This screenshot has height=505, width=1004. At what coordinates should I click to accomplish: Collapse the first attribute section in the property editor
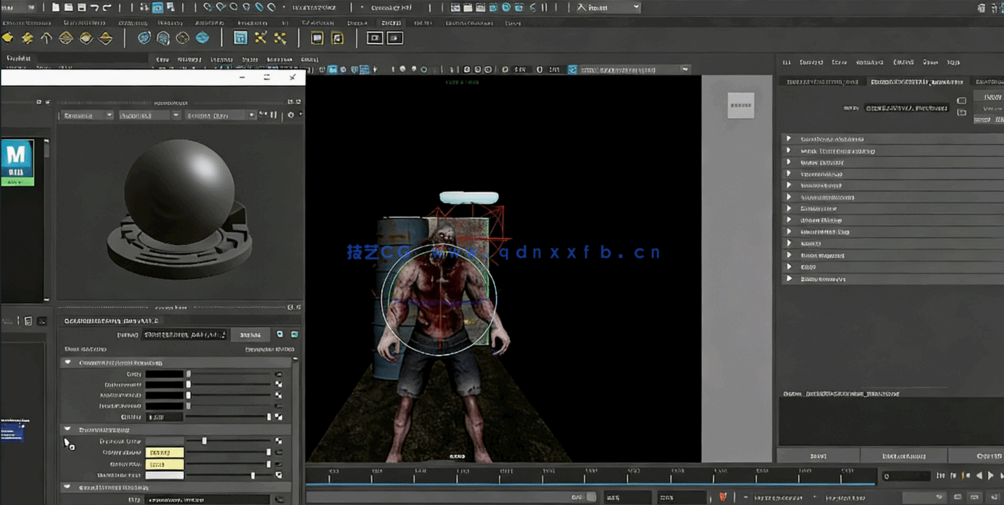68,363
